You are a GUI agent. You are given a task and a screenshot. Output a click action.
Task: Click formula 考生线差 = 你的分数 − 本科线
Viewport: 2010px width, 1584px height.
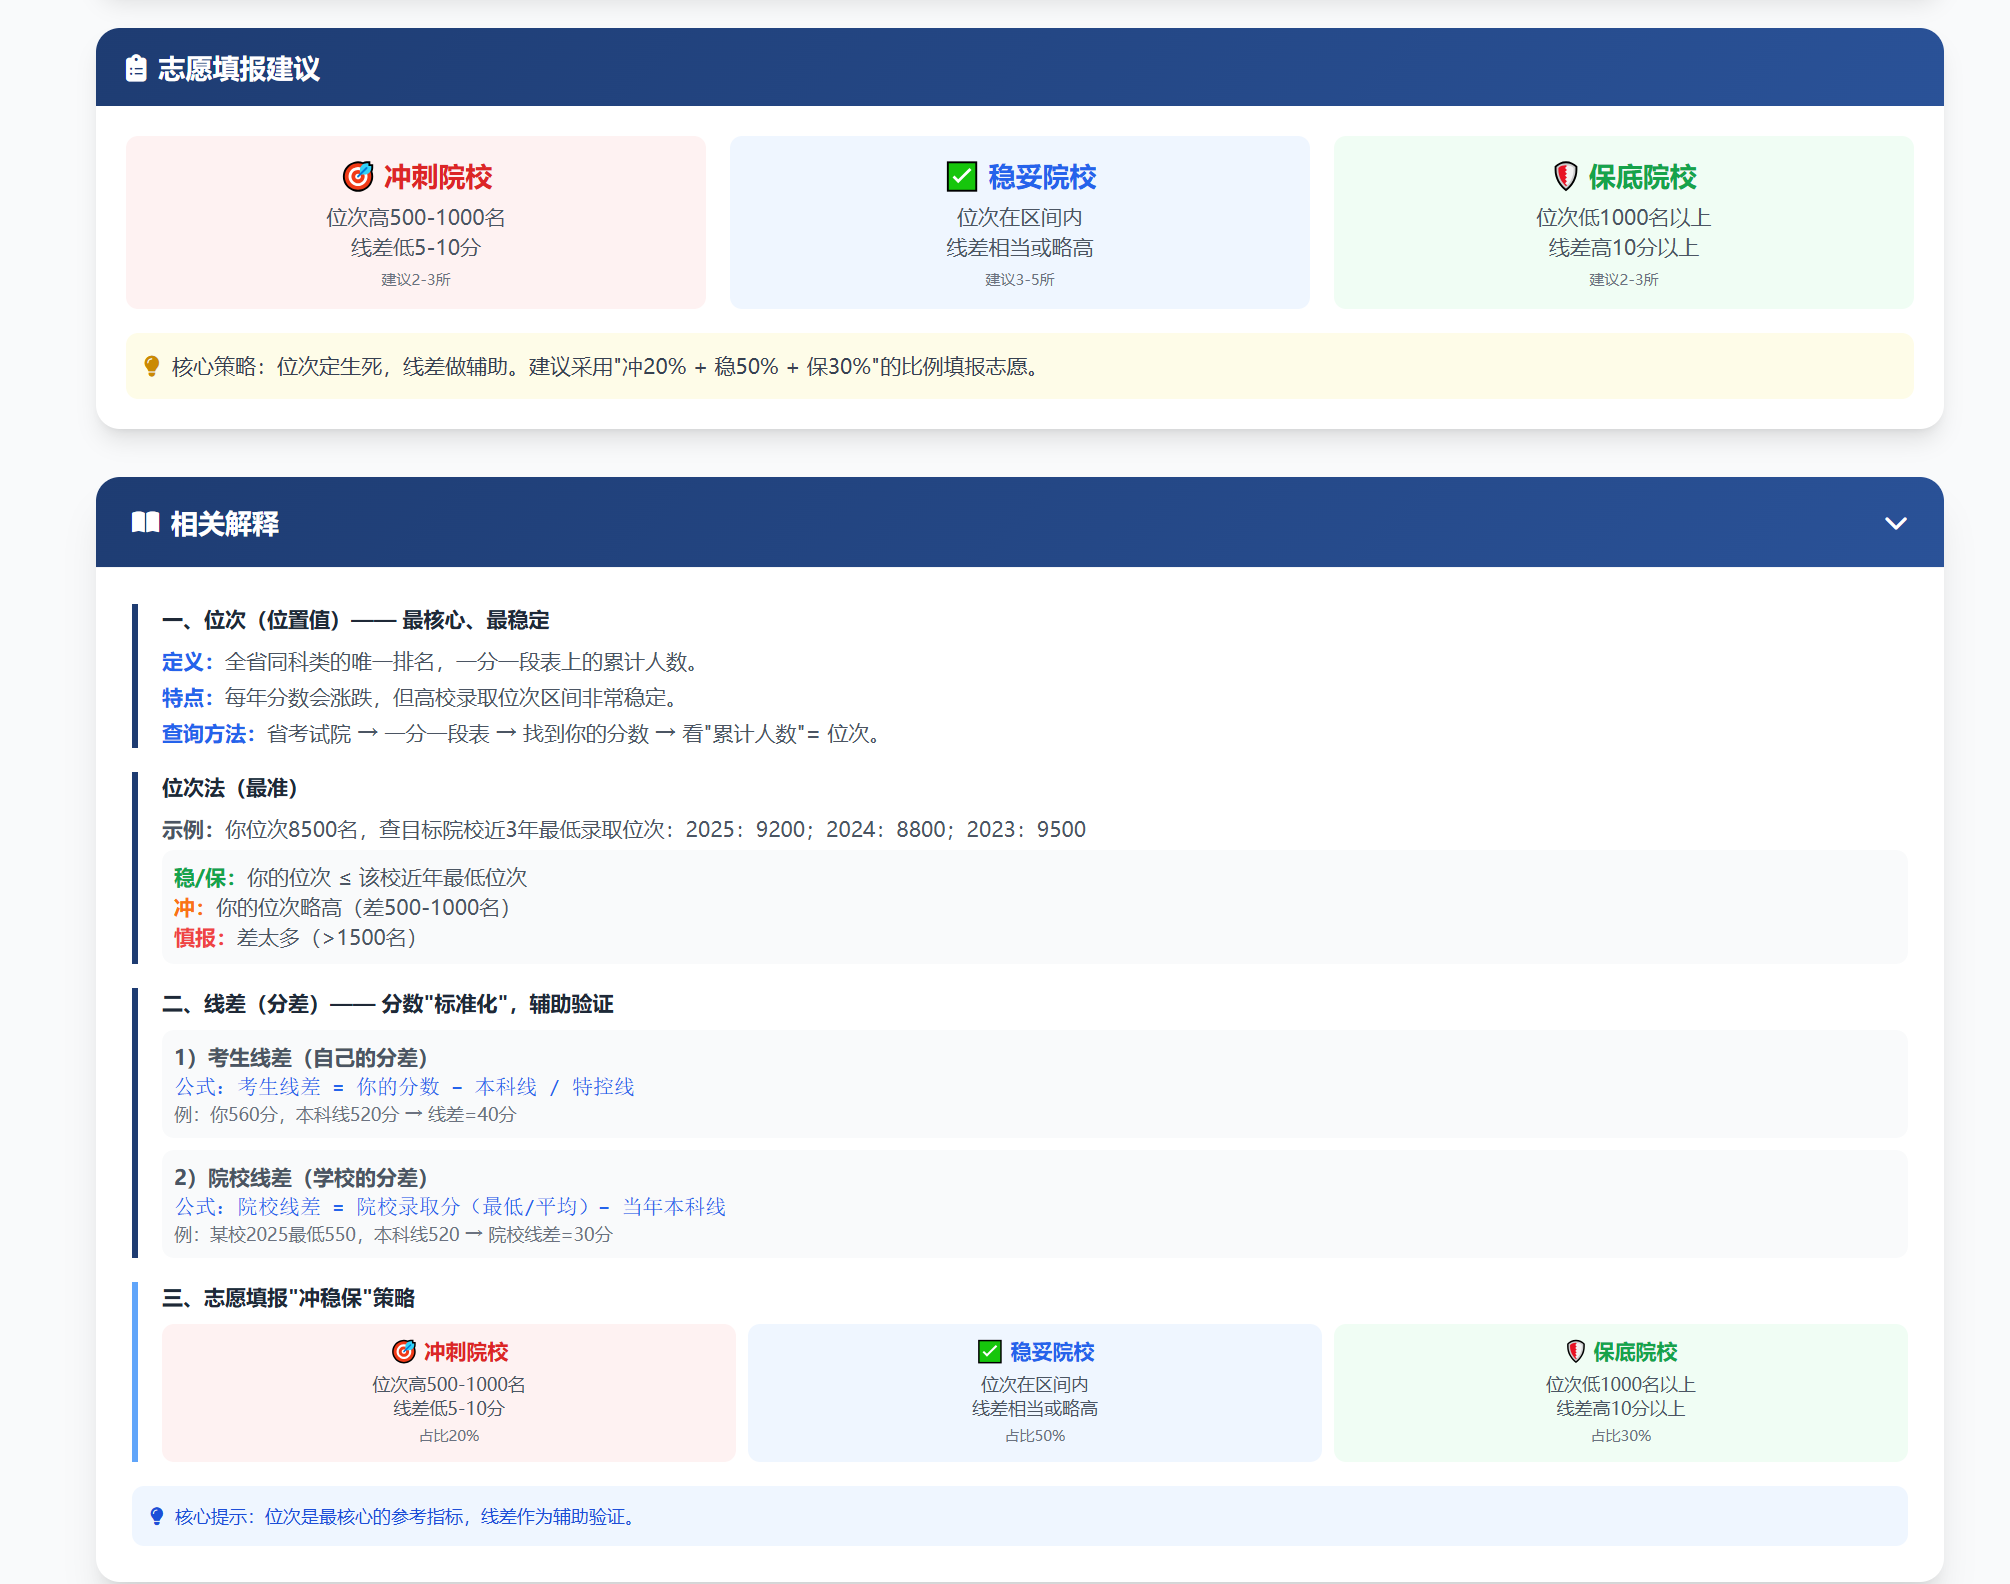tap(405, 1086)
